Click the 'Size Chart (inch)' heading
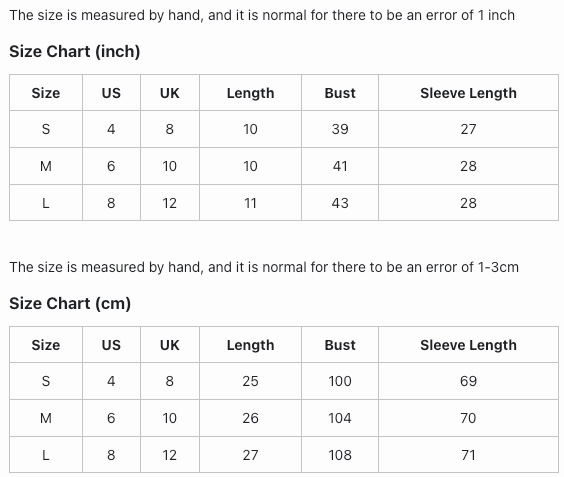This screenshot has height=477, width=564. point(74,51)
